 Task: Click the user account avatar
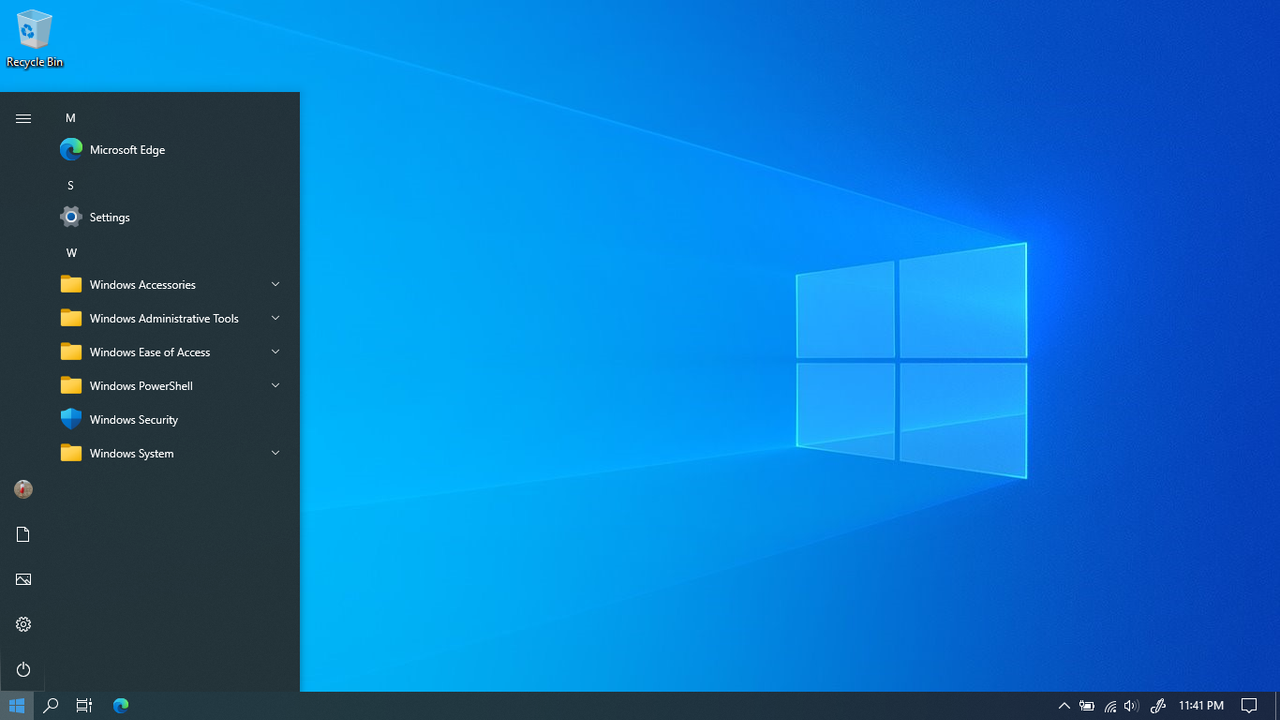coord(23,489)
